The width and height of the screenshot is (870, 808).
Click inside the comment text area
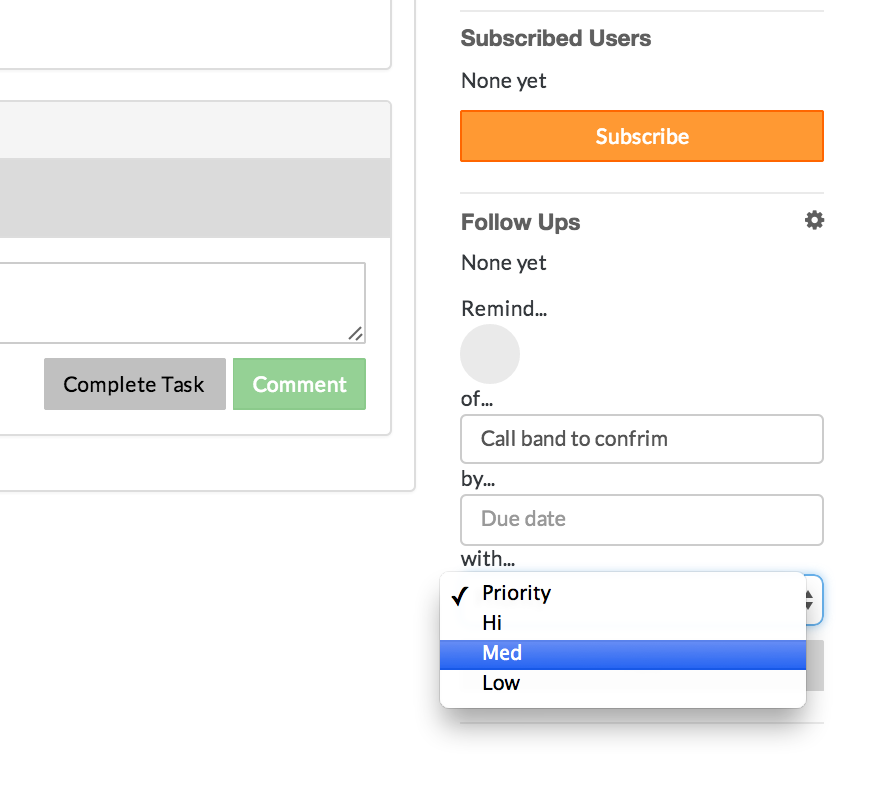[x=180, y=302]
